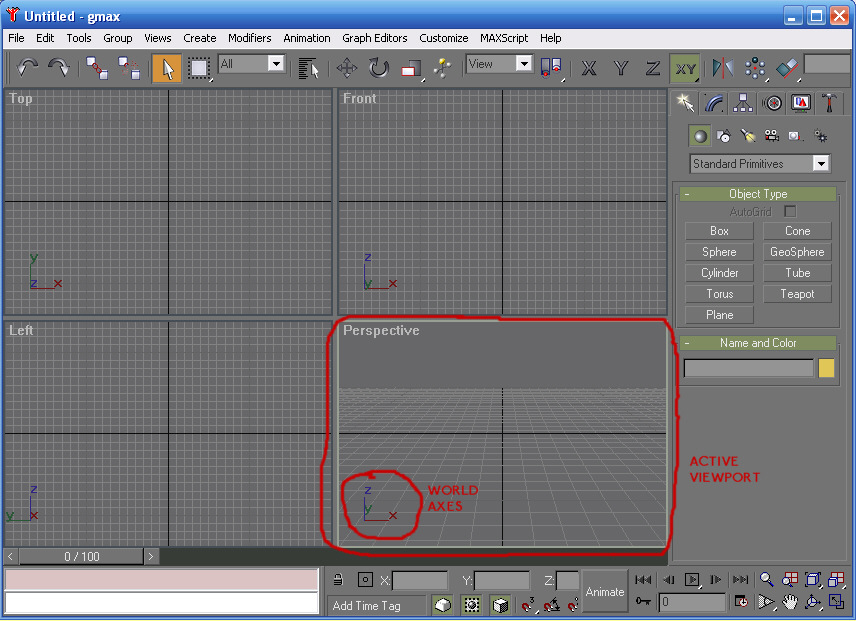Open Select by Name list icon
Screen dimensions: 856x621
[x=308, y=68]
